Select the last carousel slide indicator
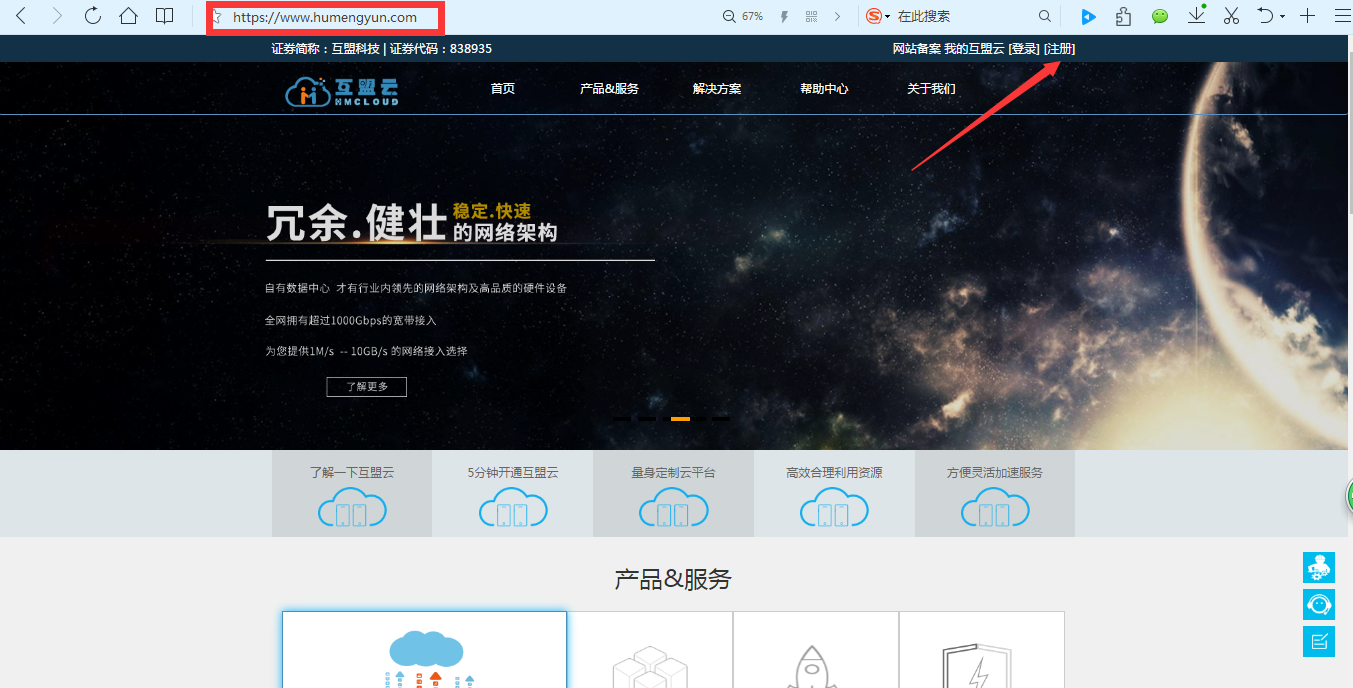 [x=721, y=418]
